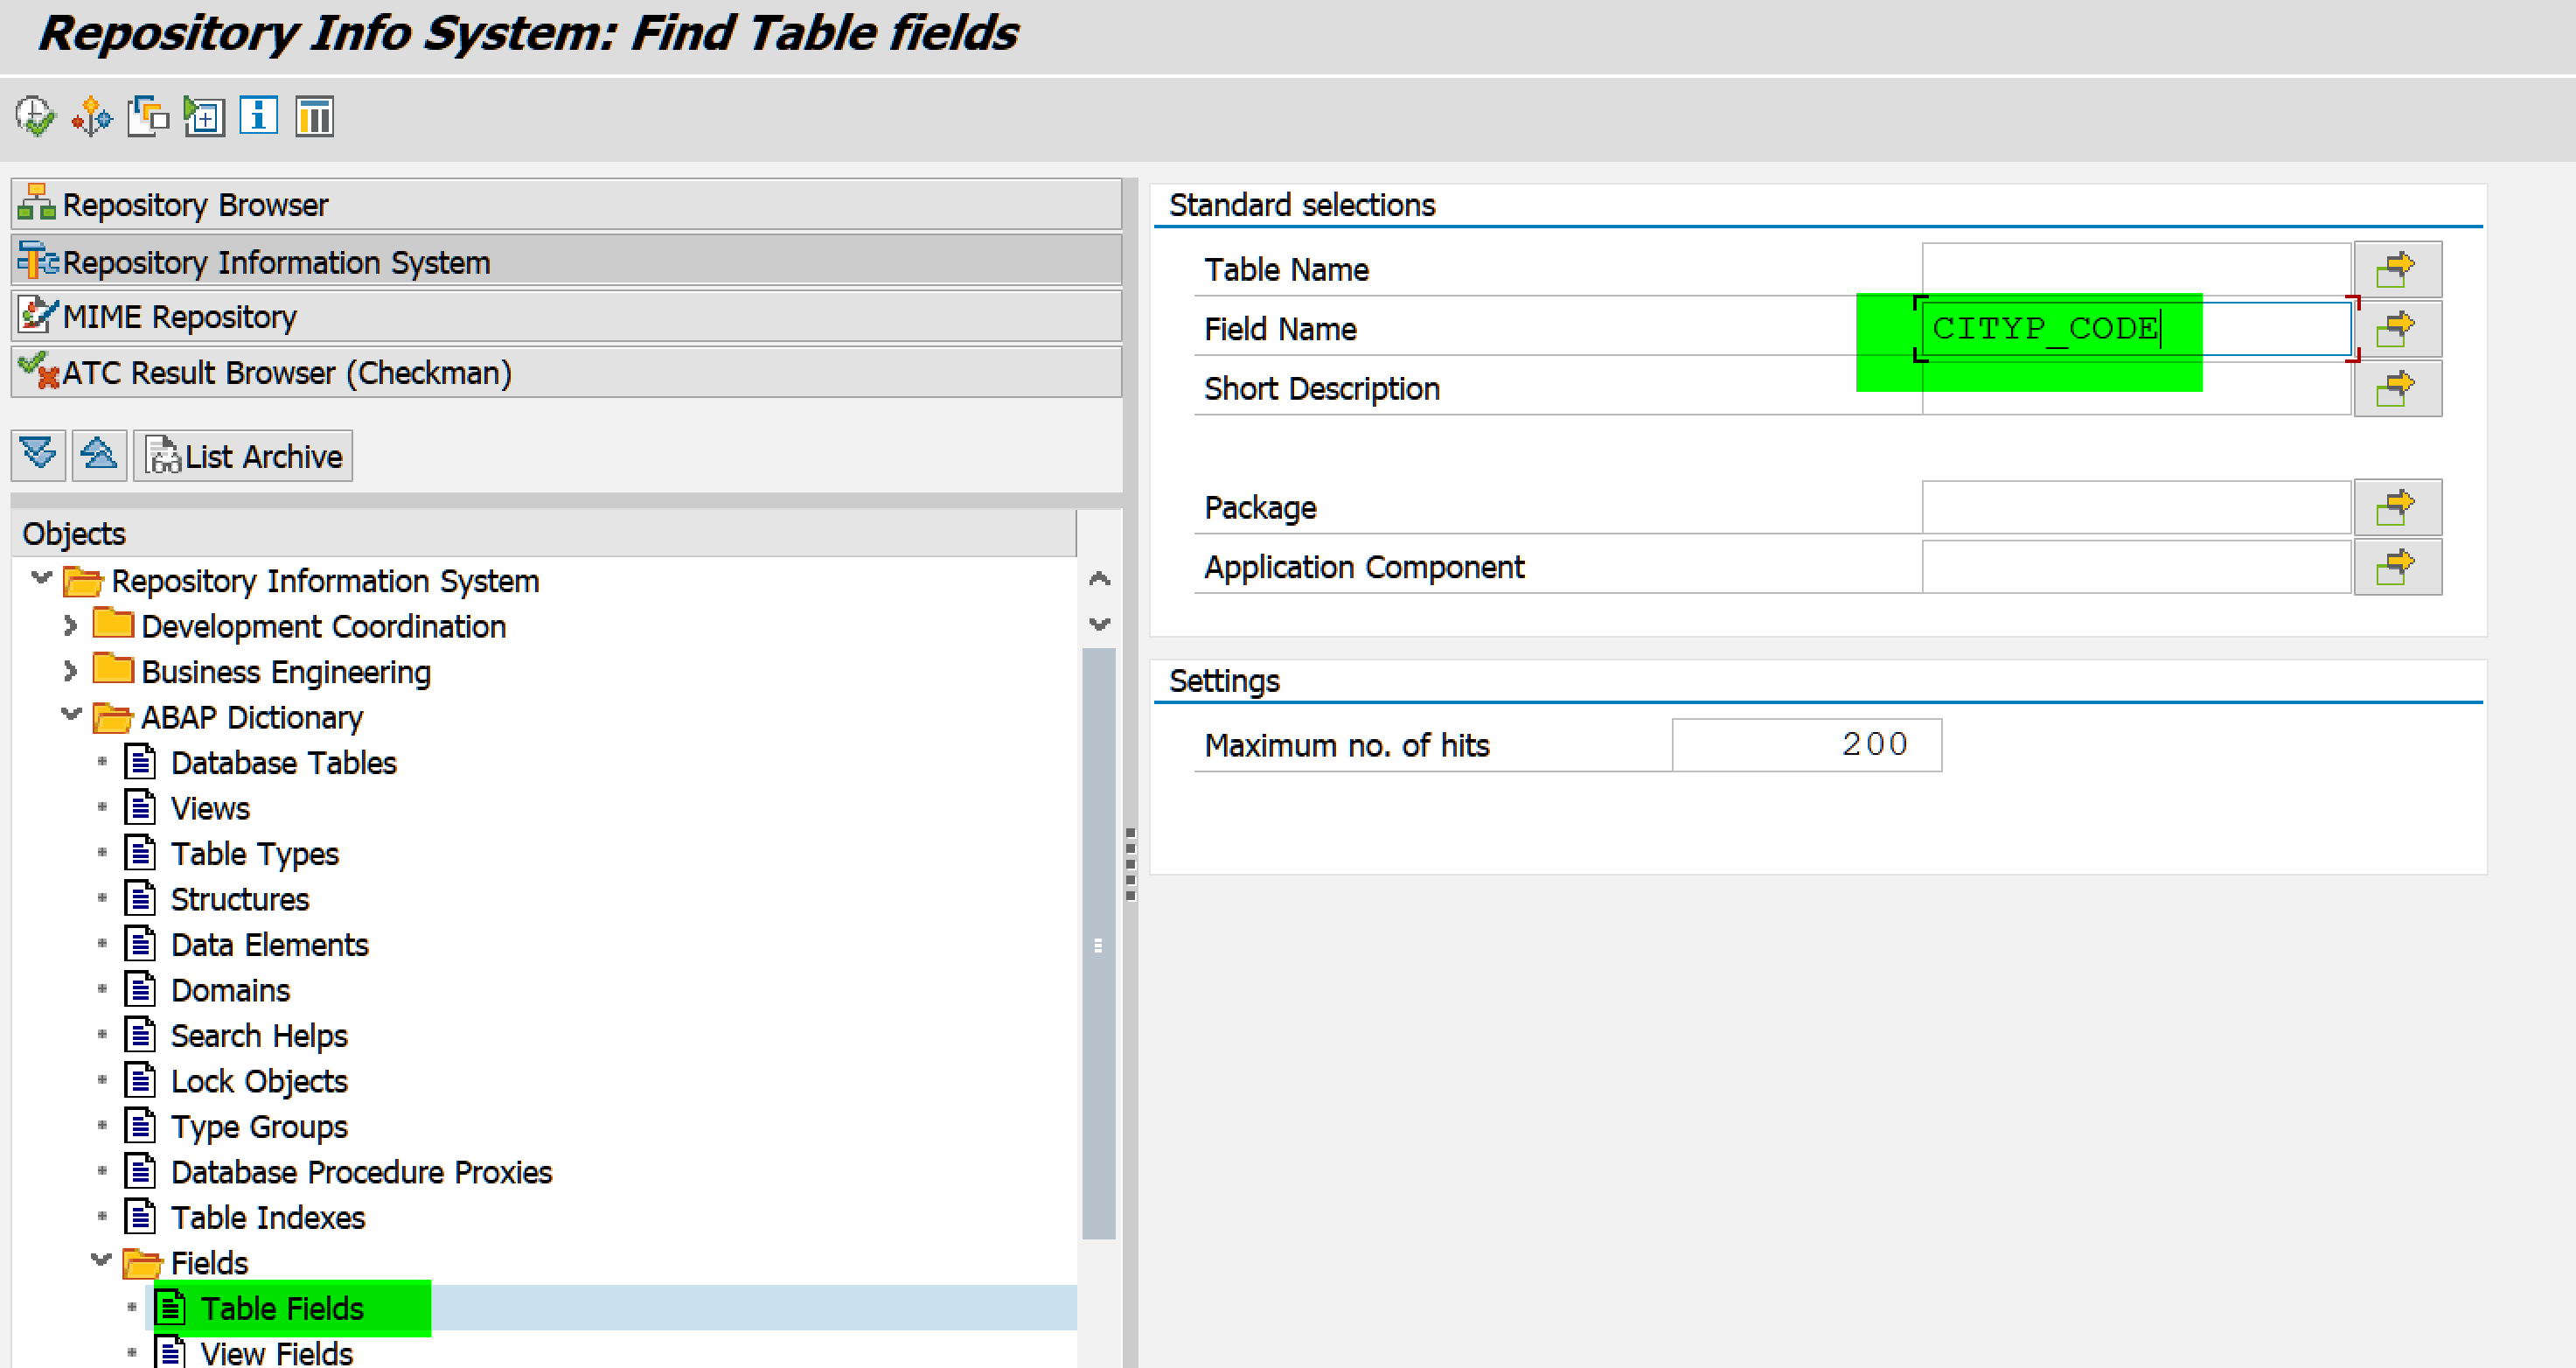2576x1368 pixels.
Task: Open multiple selection for Application Component
Action: [2396, 567]
